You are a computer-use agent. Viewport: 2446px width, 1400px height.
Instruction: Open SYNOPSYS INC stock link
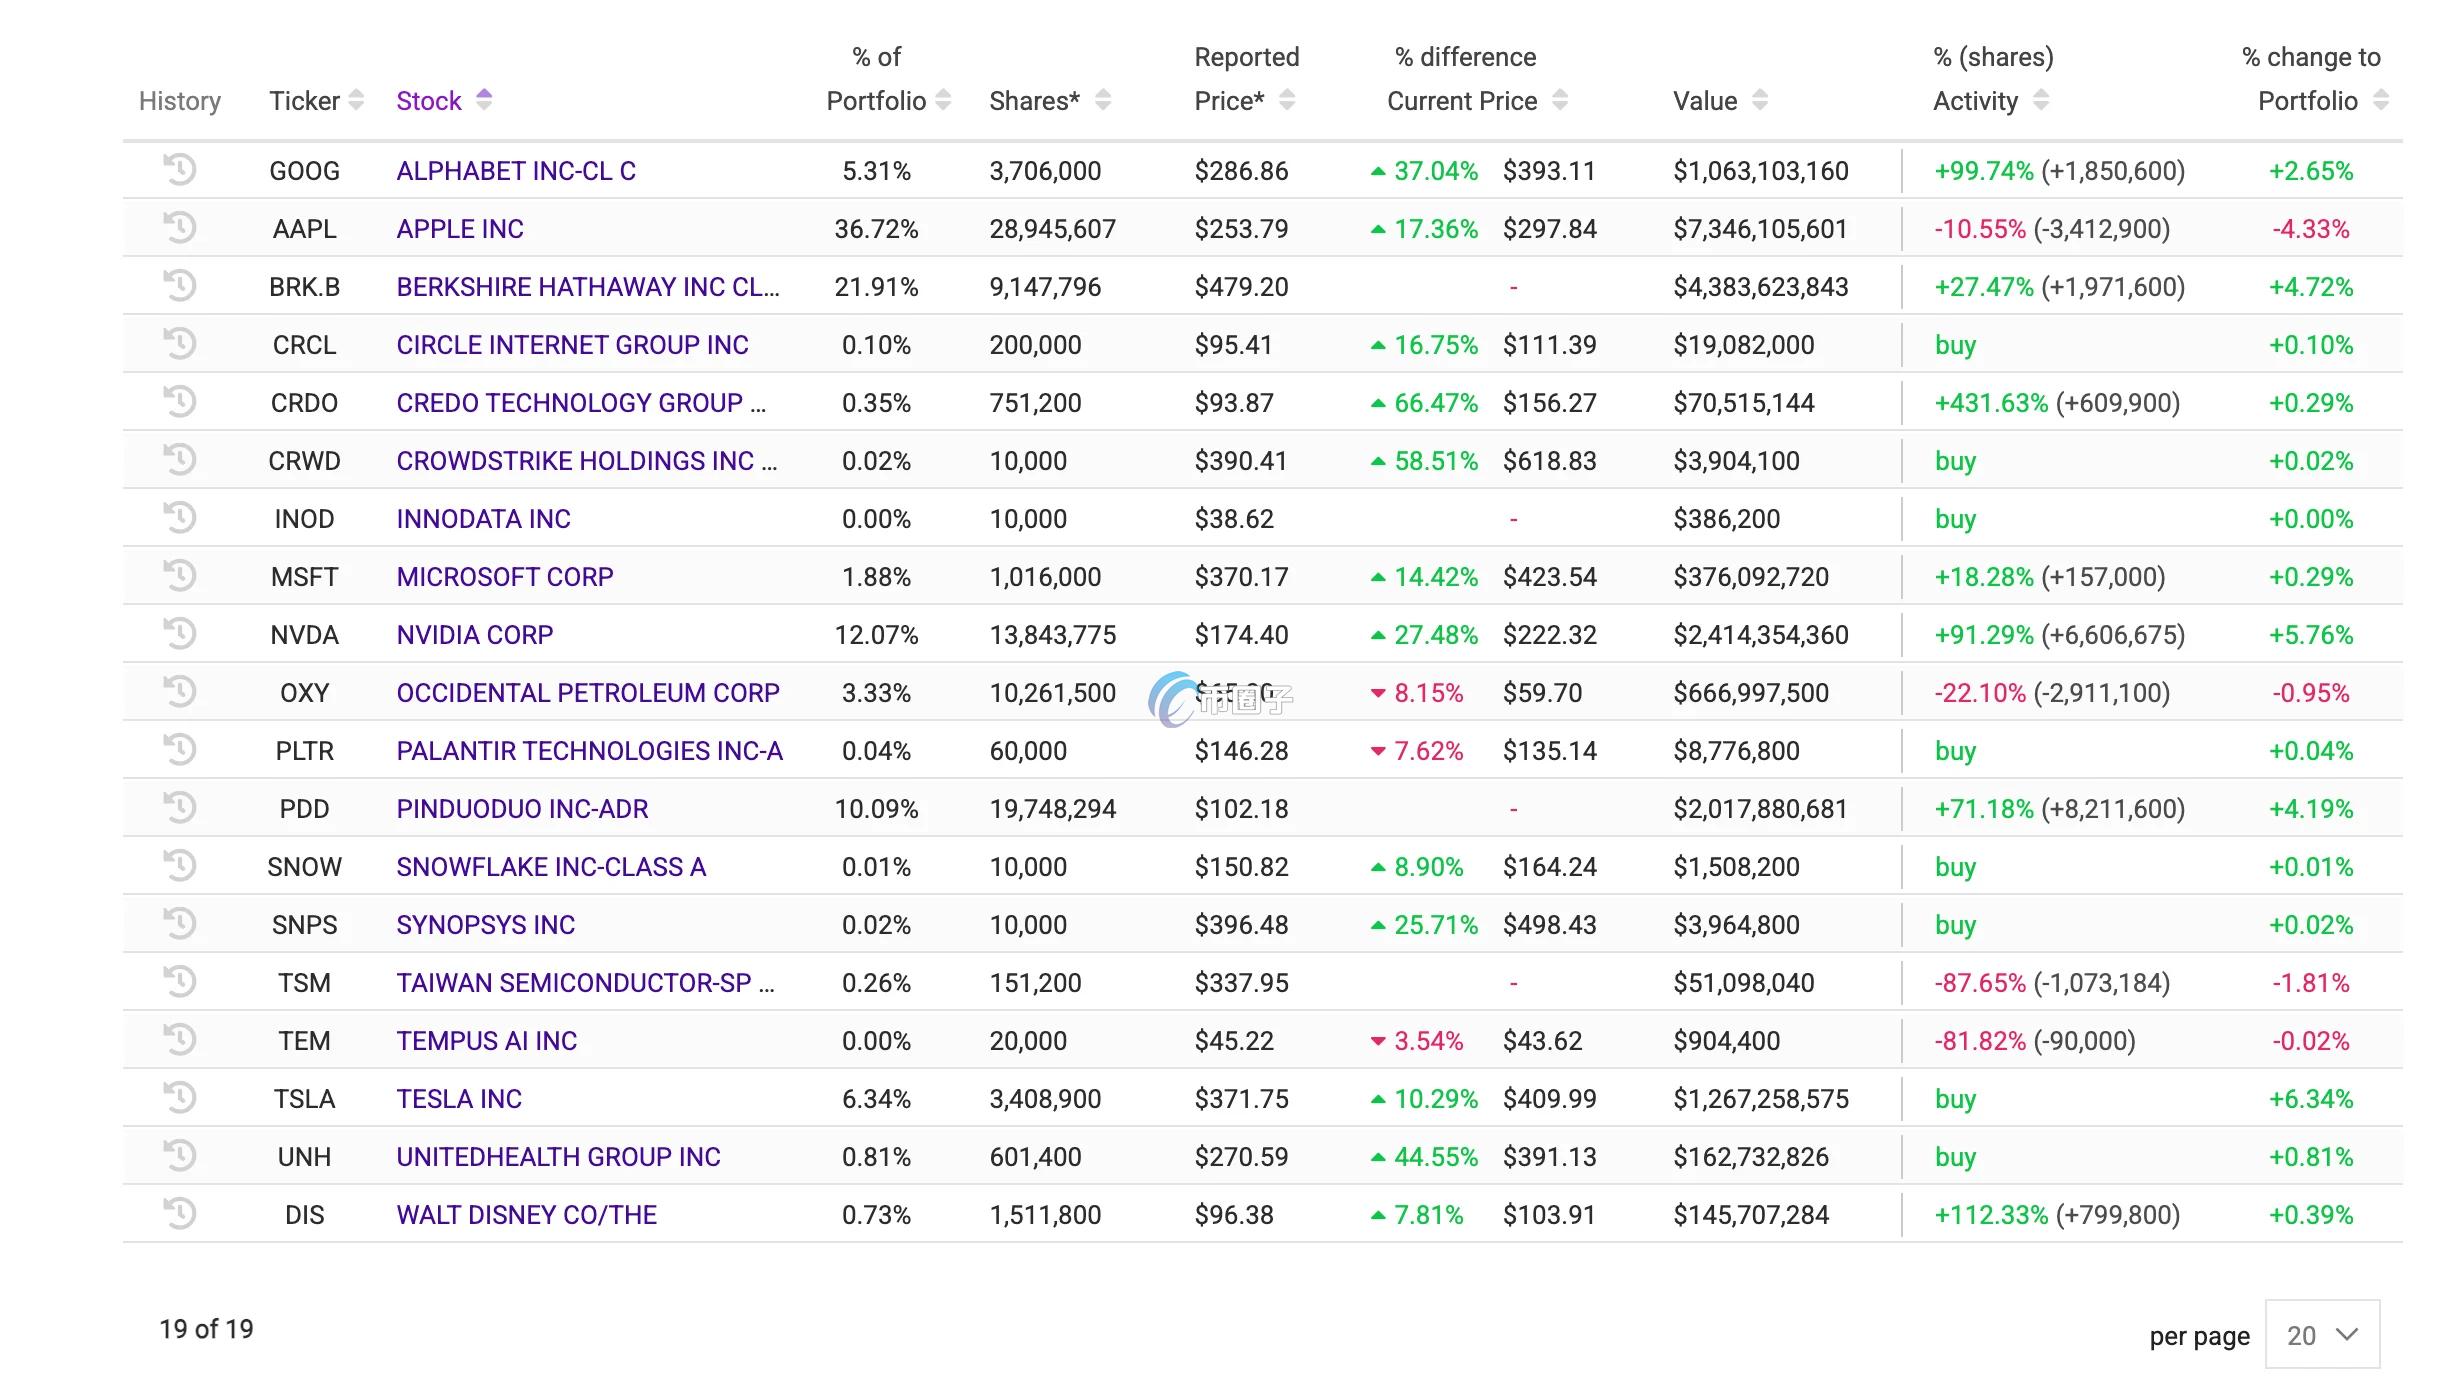[486, 925]
